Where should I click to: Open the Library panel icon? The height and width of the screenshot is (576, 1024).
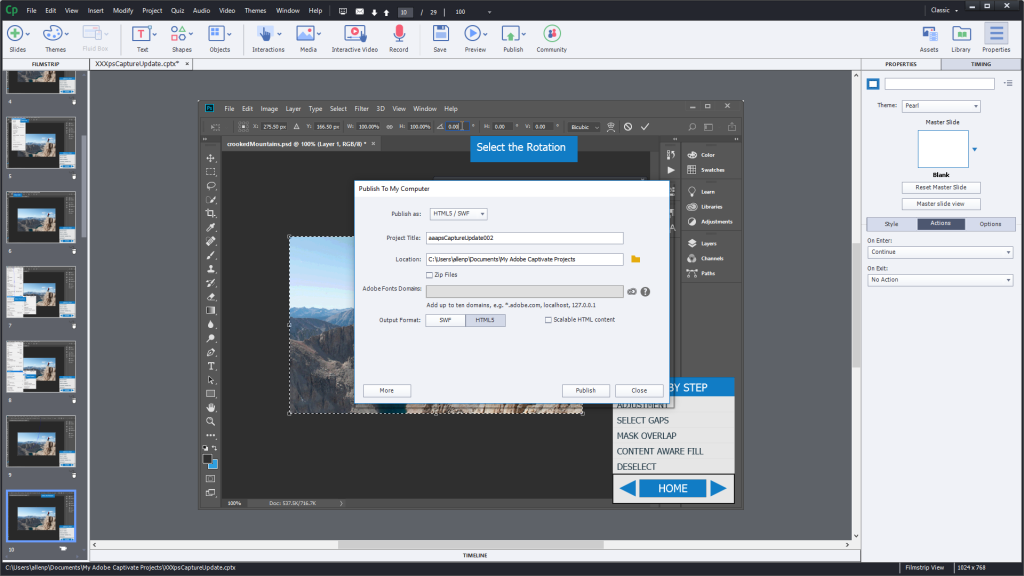click(961, 35)
